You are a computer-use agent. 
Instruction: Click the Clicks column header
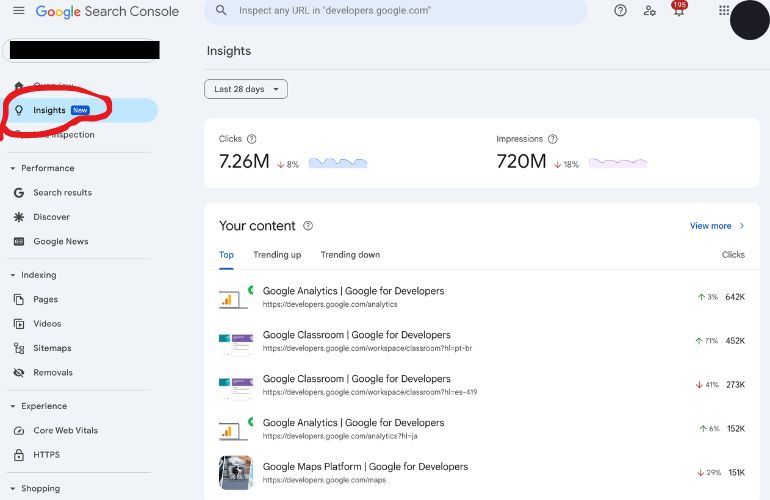click(x=733, y=254)
